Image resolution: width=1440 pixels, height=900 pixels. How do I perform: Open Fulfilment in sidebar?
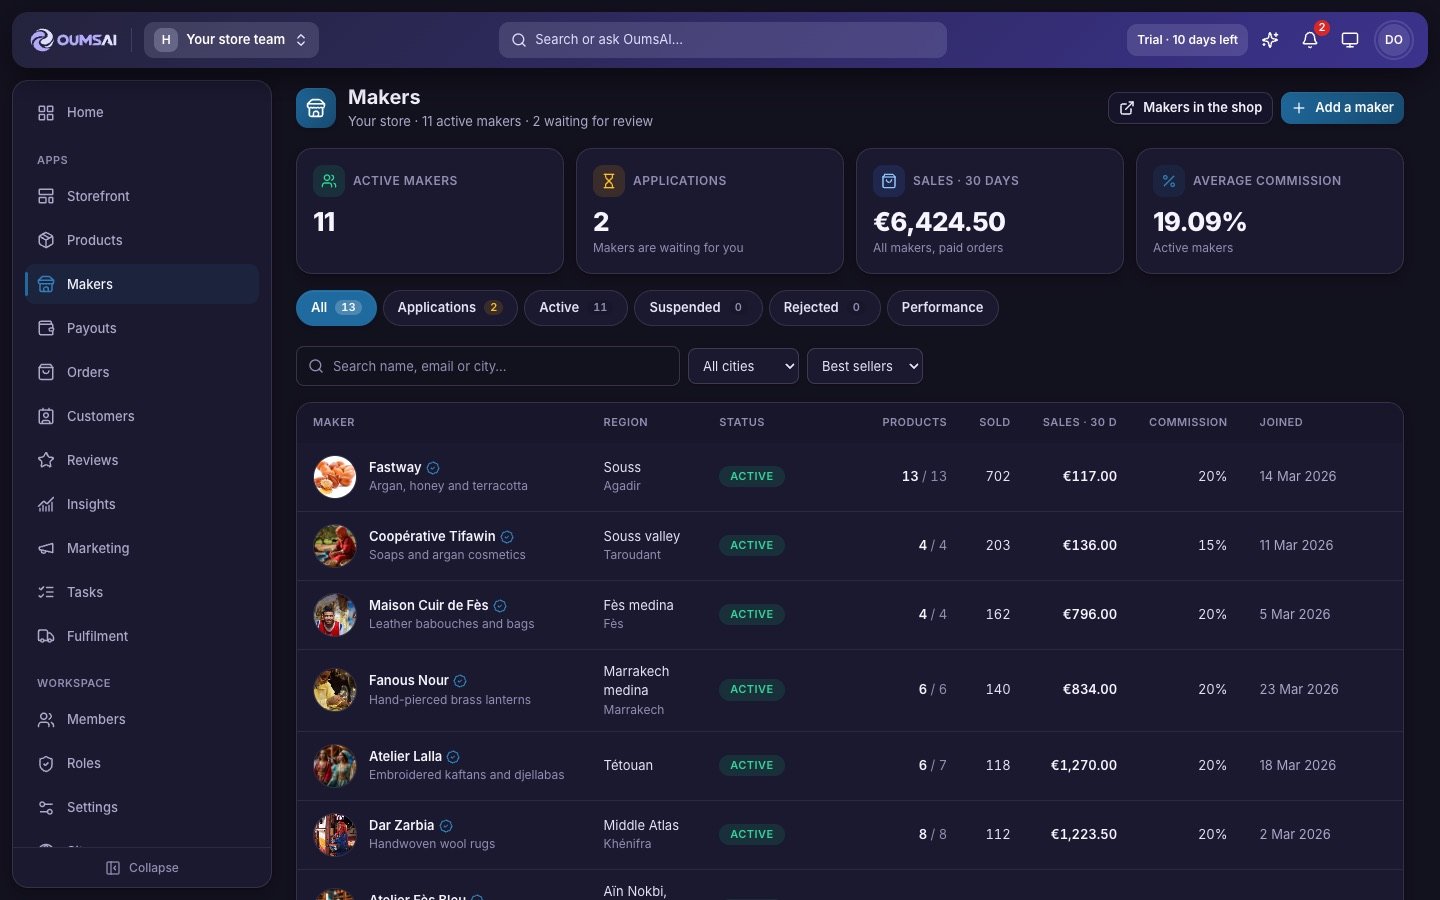(x=142, y=636)
